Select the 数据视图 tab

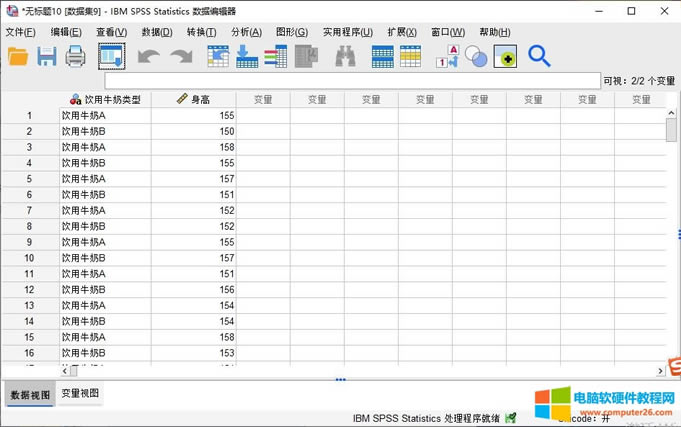pyautogui.click(x=28, y=394)
